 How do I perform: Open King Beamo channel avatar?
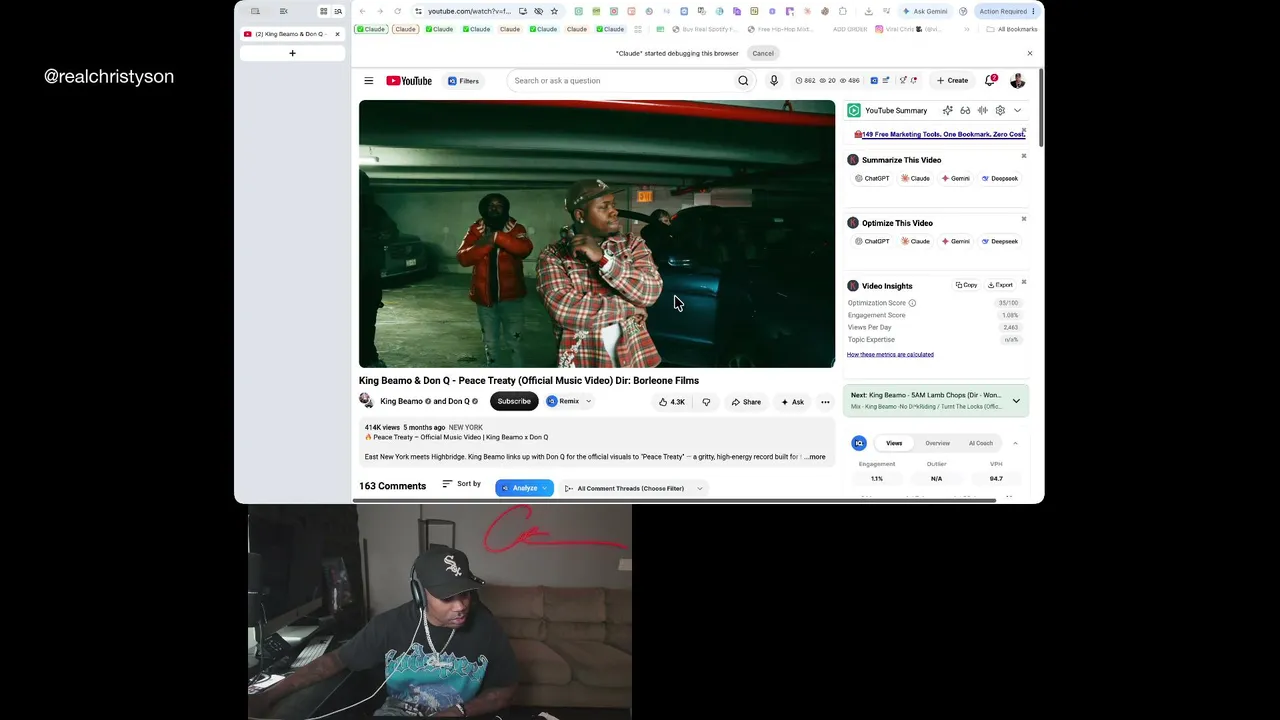(x=367, y=401)
